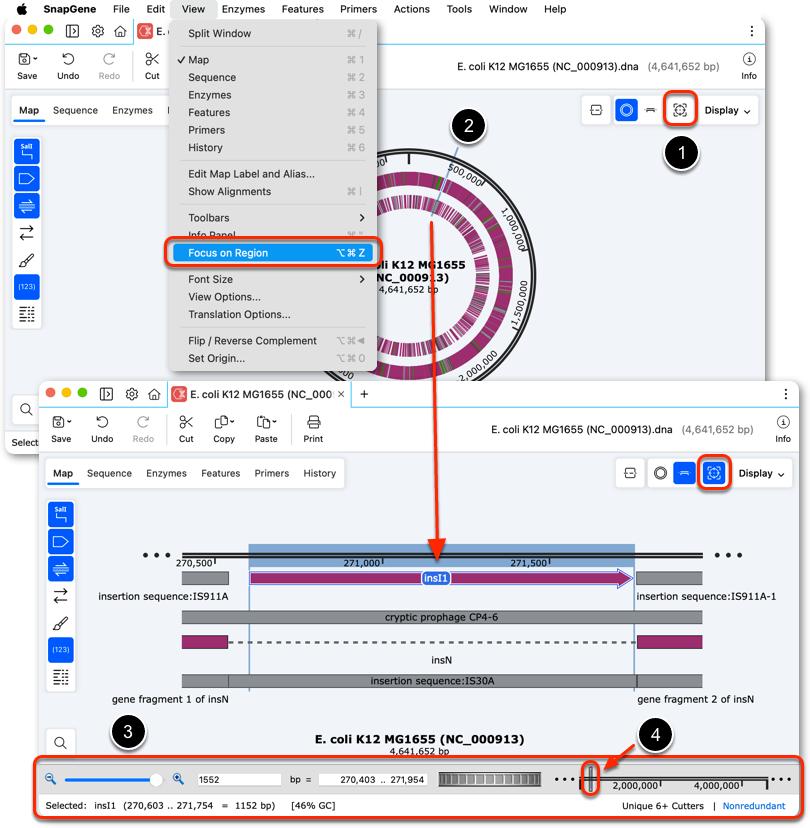810x828 pixels.
Task: Click home icon in front window
Action: pyautogui.click(x=154, y=394)
